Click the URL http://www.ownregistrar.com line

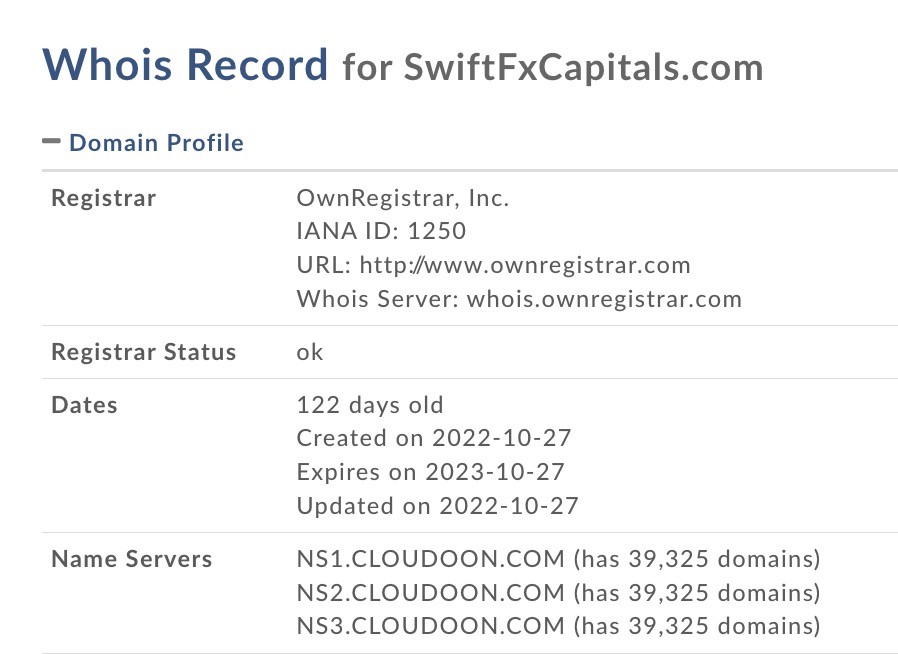[x=494, y=265]
